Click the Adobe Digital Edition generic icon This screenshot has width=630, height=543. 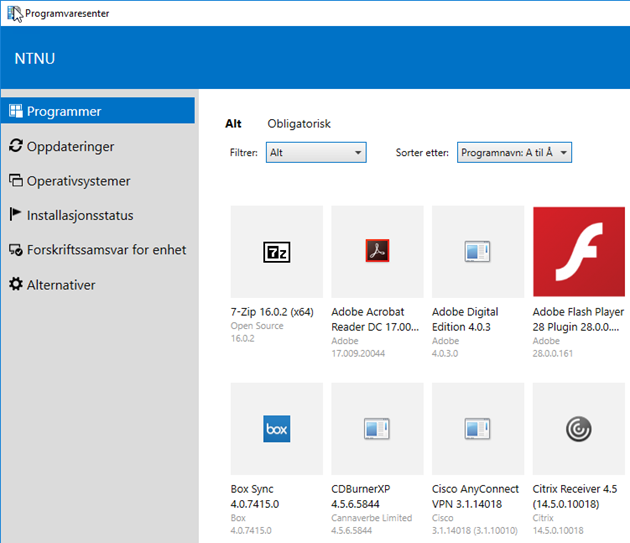477,251
